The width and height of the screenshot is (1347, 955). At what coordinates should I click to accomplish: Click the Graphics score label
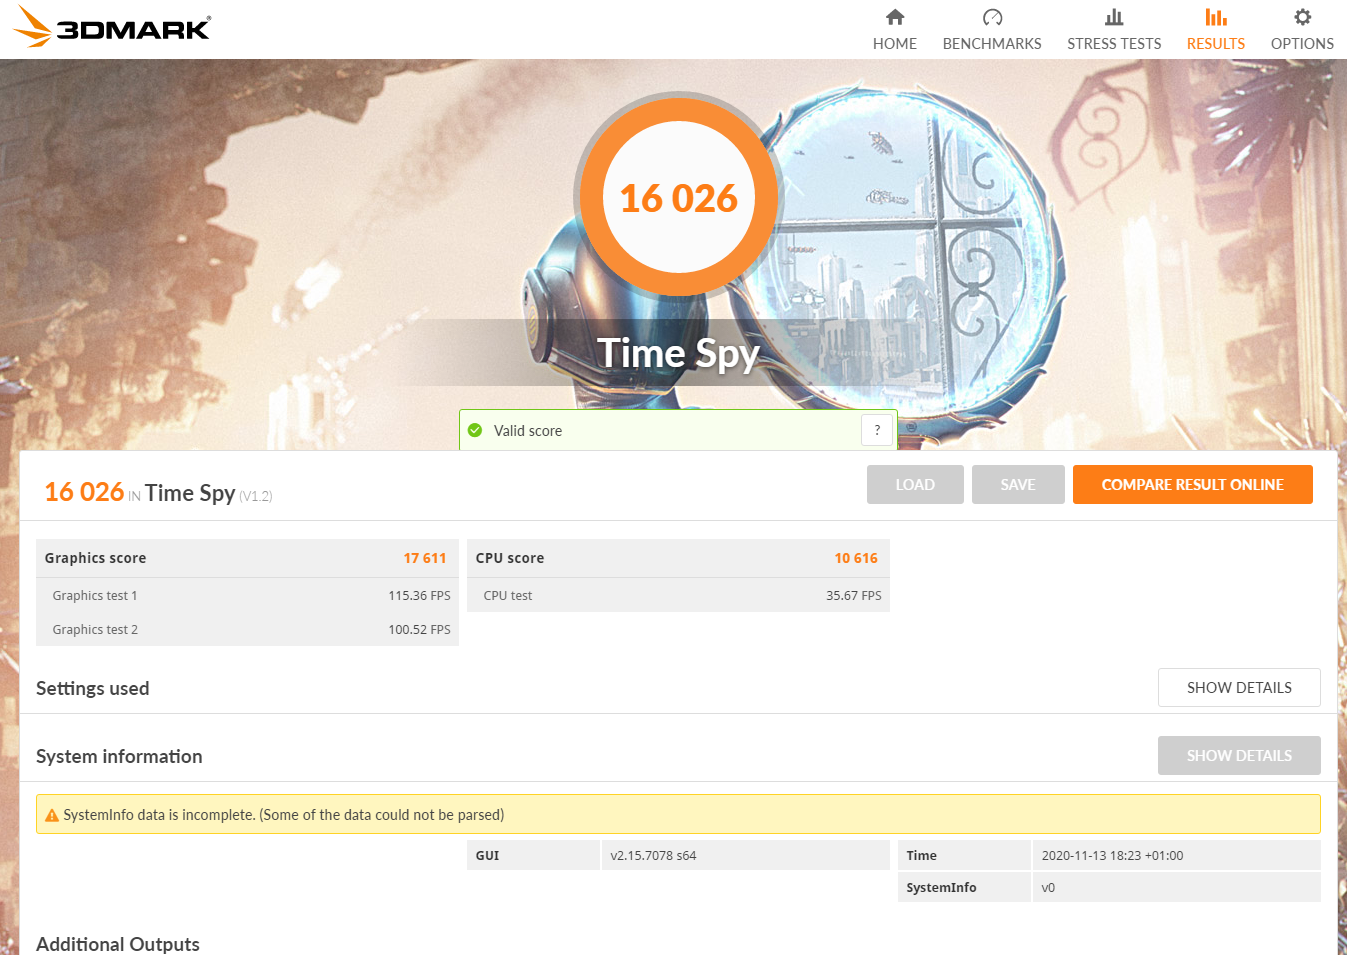click(95, 558)
